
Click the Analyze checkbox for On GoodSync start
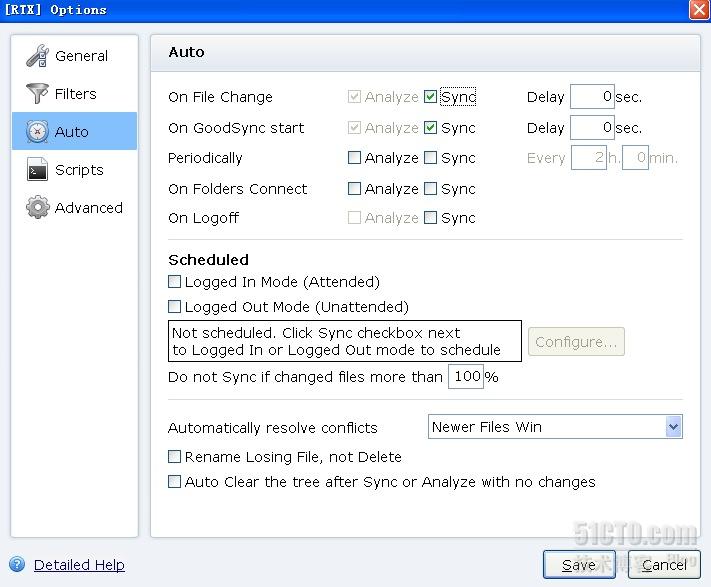pos(354,128)
